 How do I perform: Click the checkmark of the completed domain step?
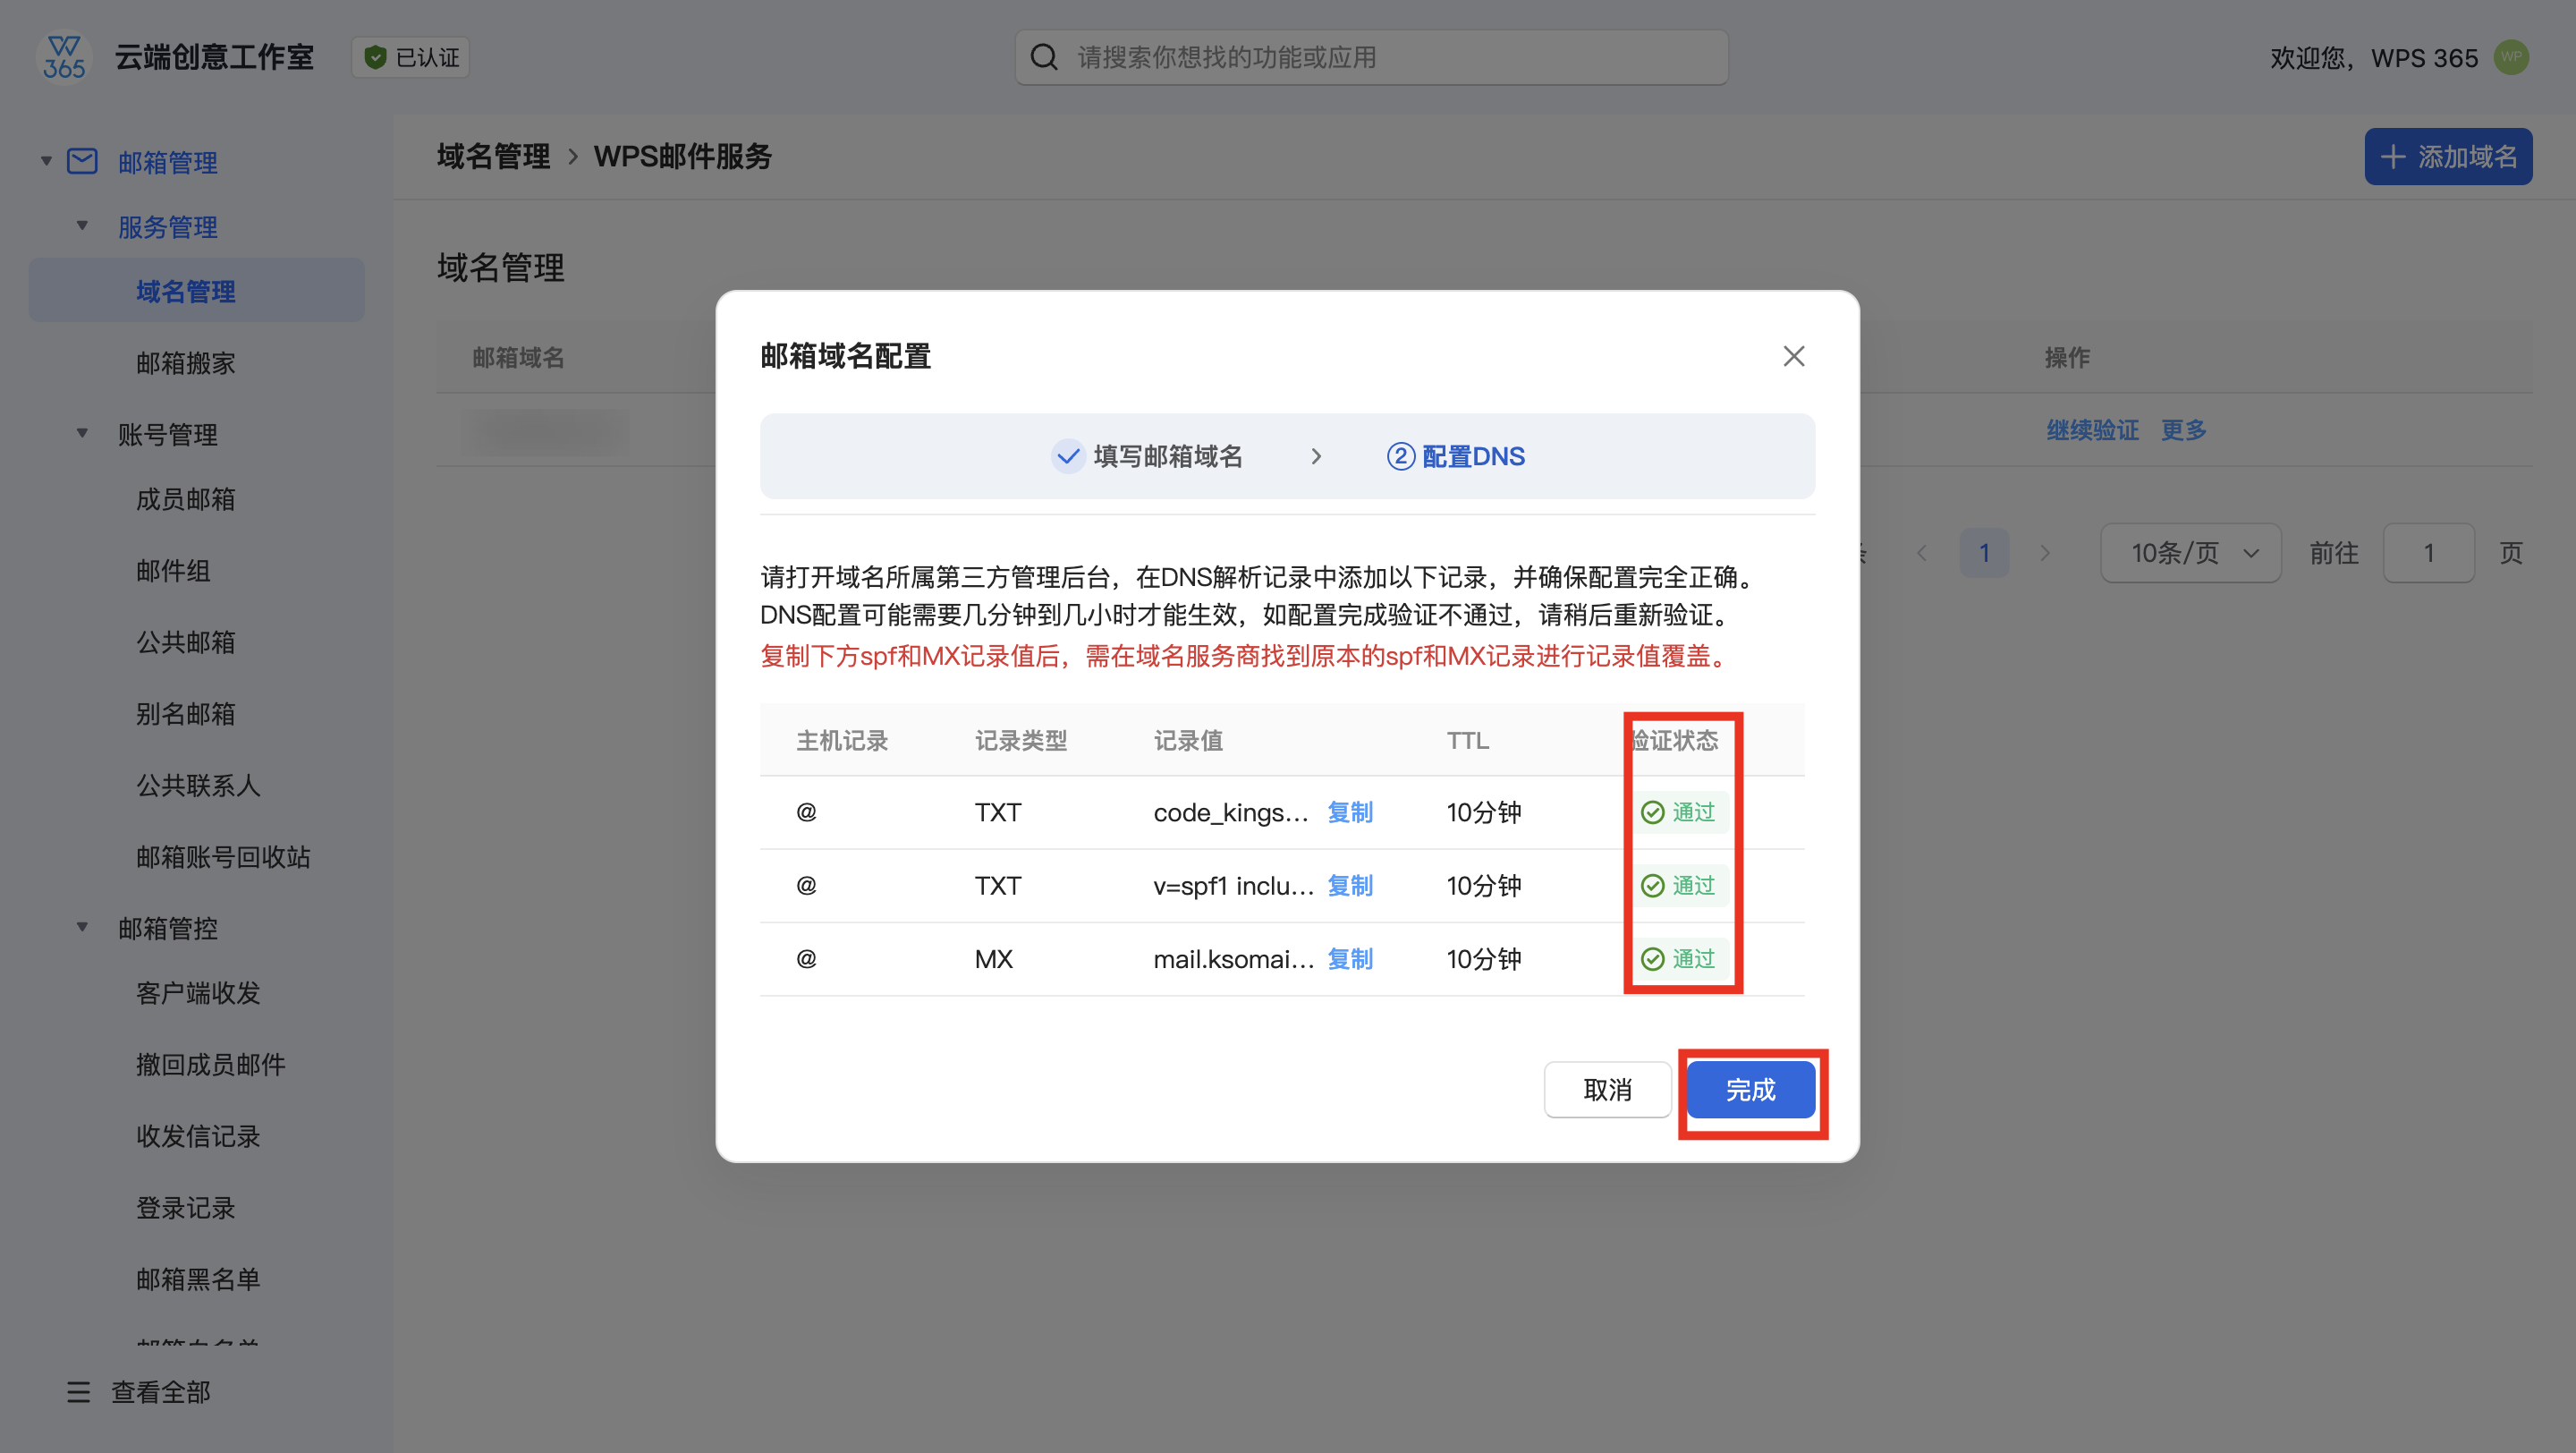tap(1068, 457)
